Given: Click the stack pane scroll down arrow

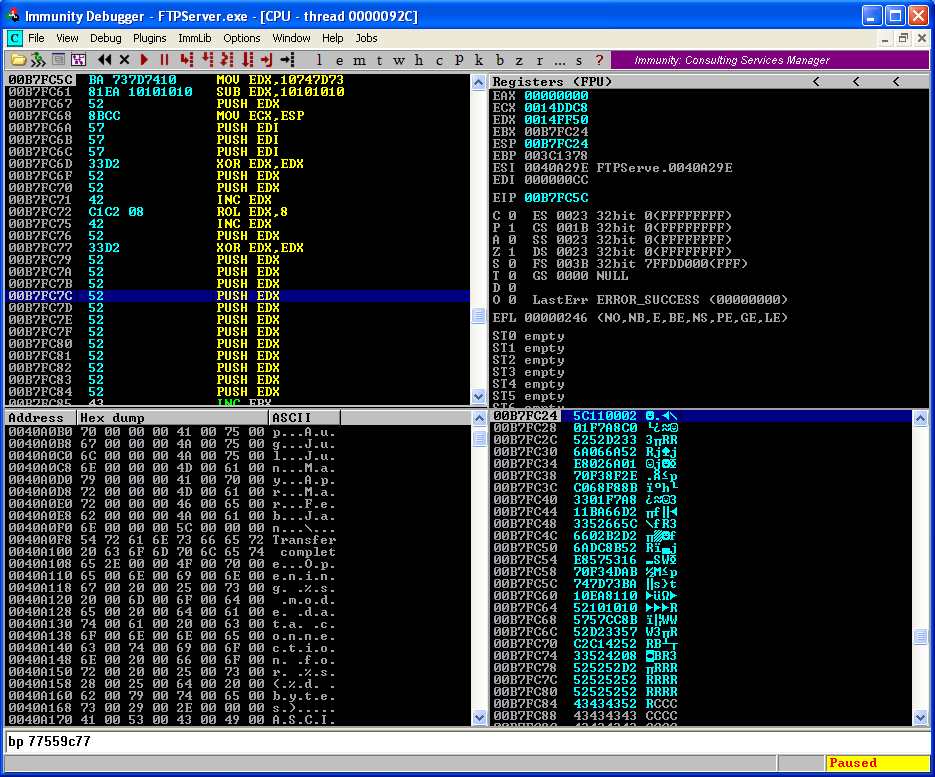Looking at the screenshot, I should pos(920,717).
